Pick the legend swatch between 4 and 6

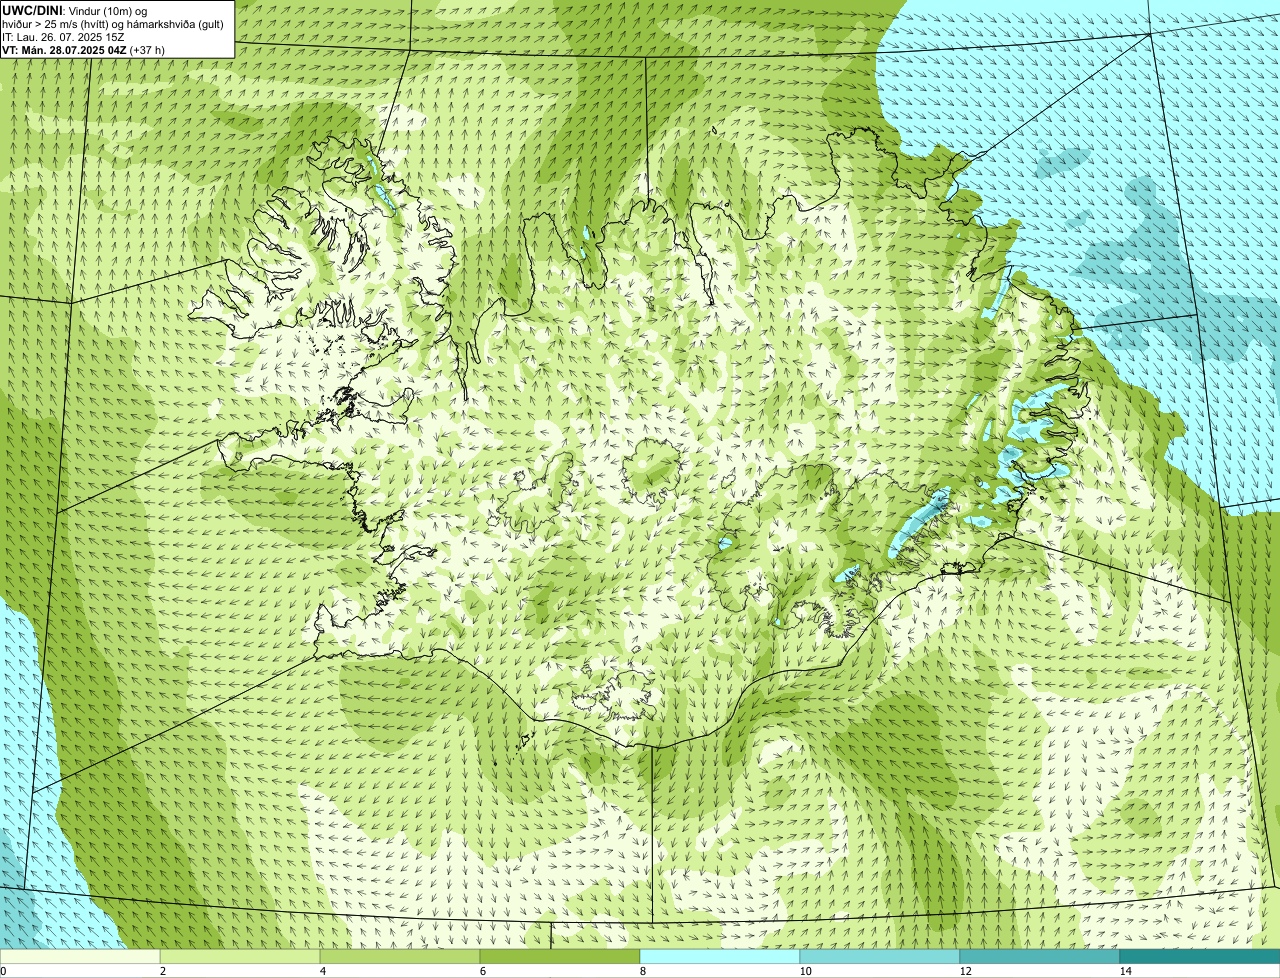[400, 956]
